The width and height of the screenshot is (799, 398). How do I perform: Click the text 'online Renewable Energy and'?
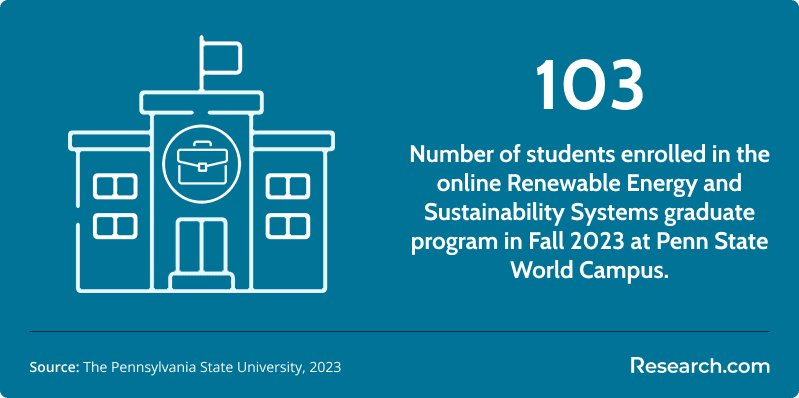(590, 184)
